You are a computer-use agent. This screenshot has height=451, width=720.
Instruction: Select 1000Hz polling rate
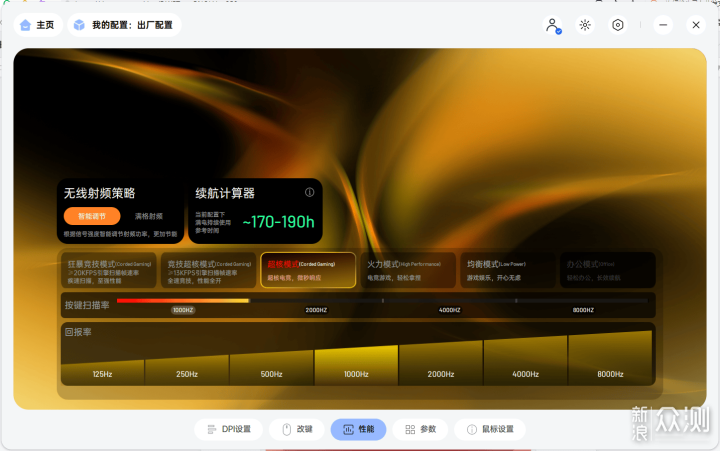356,365
